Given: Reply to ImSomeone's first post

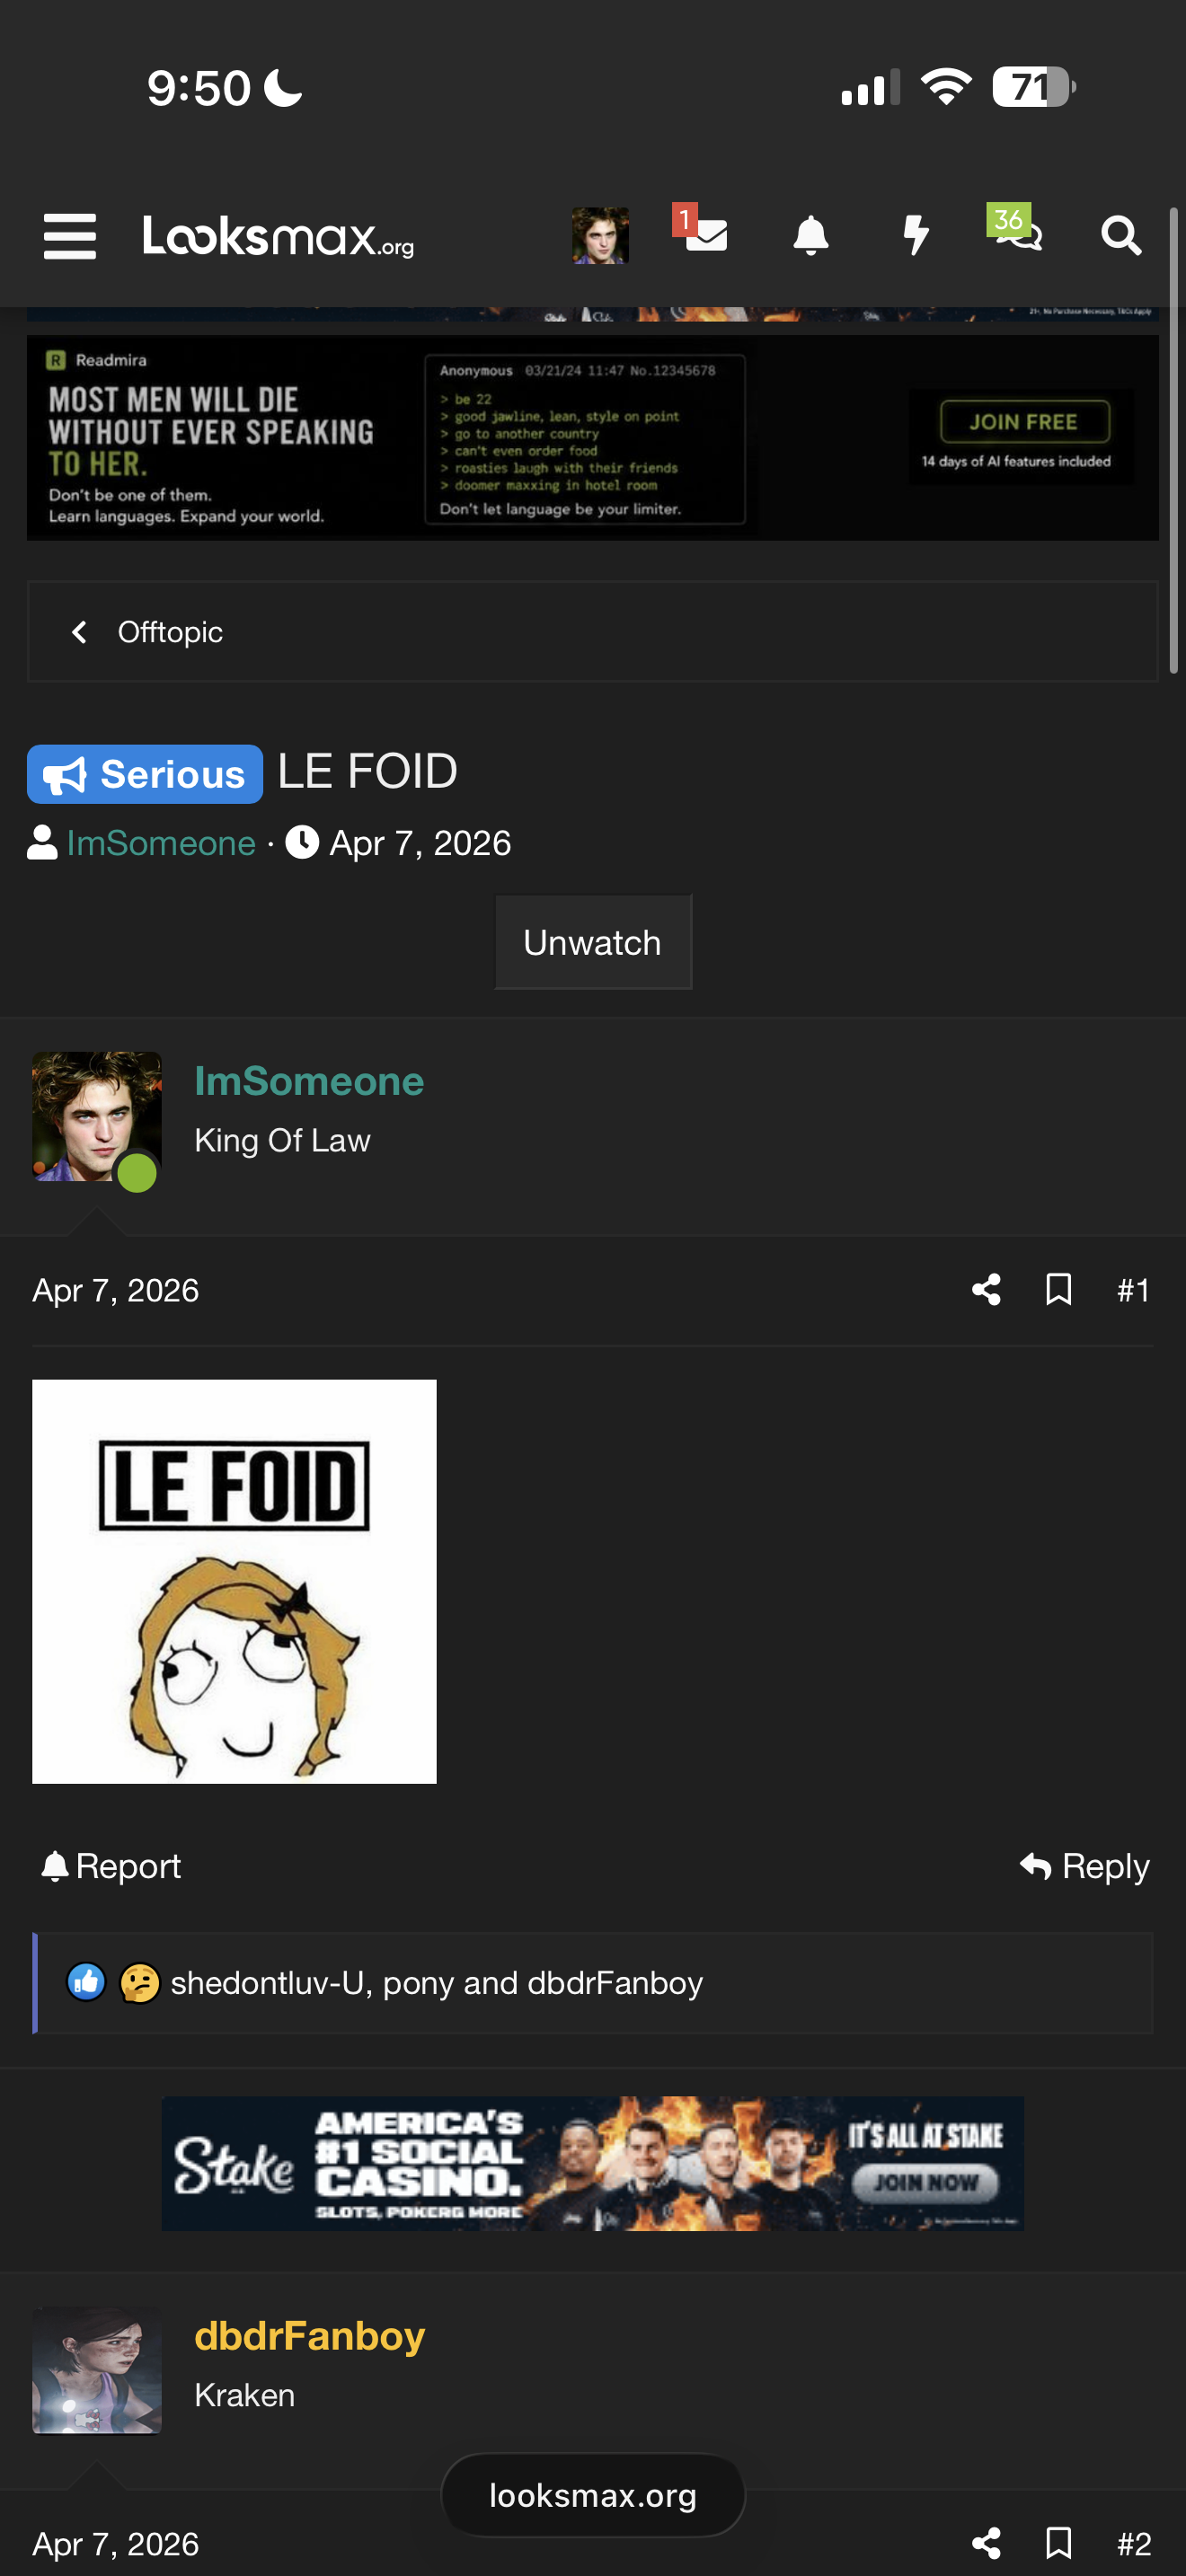Looking at the screenshot, I should tap(1085, 1866).
